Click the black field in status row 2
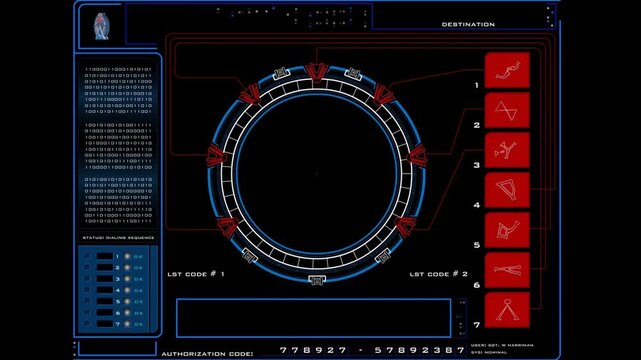The height and width of the screenshot is (360, 641). tap(105, 268)
